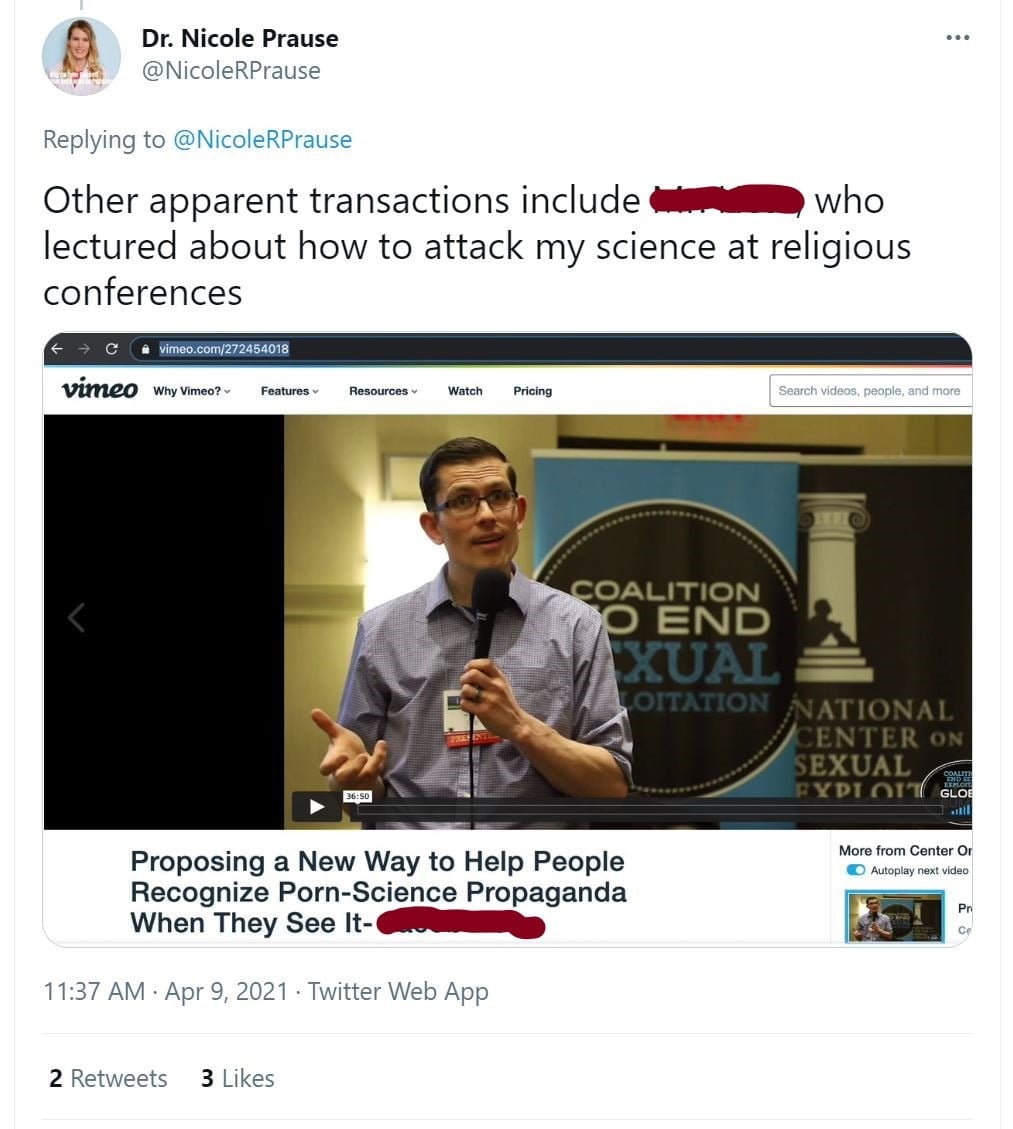This screenshot has width=1013, height=1129.
Task: Expand the Features dropdown menu
Action: click(289, 391)
